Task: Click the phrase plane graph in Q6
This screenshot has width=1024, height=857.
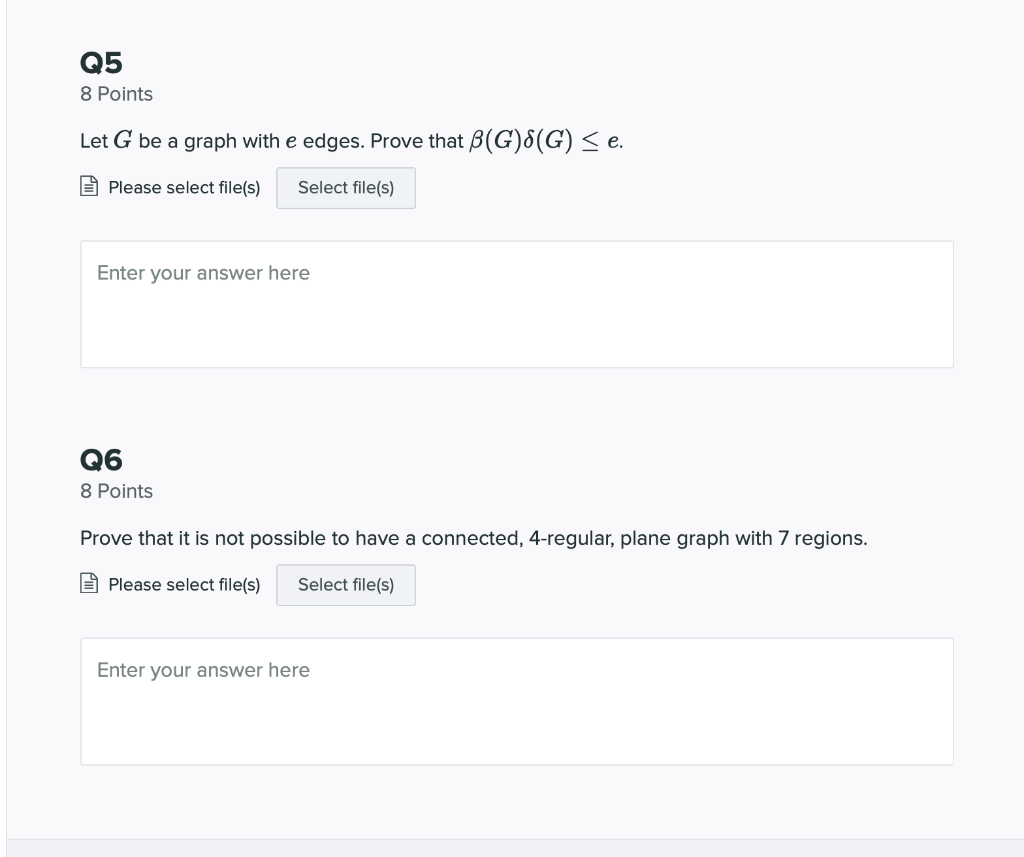Action: [x=675, y=539]
